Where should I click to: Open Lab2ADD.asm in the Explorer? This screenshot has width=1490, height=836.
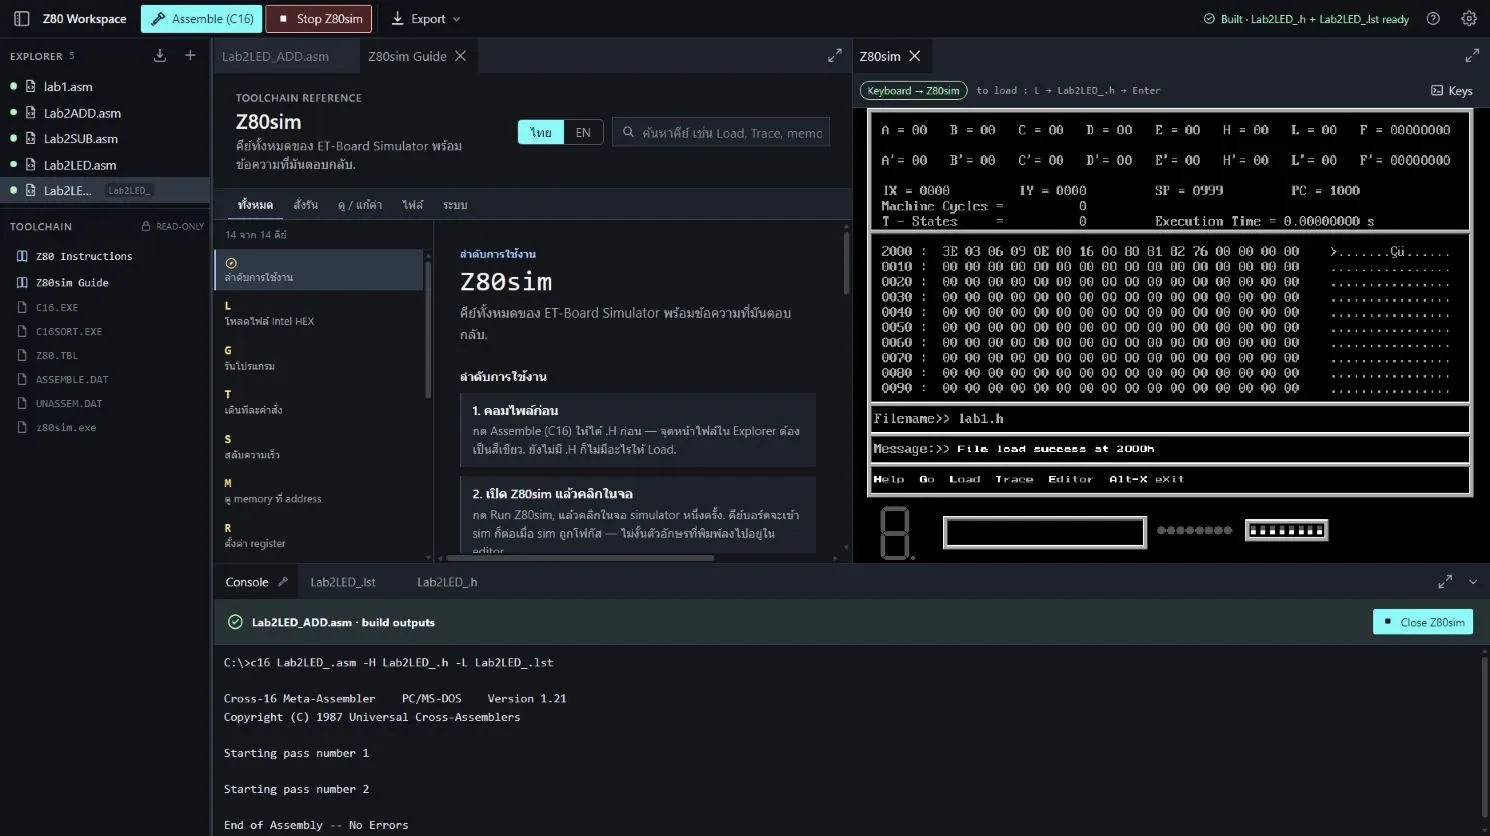[105, 113]
